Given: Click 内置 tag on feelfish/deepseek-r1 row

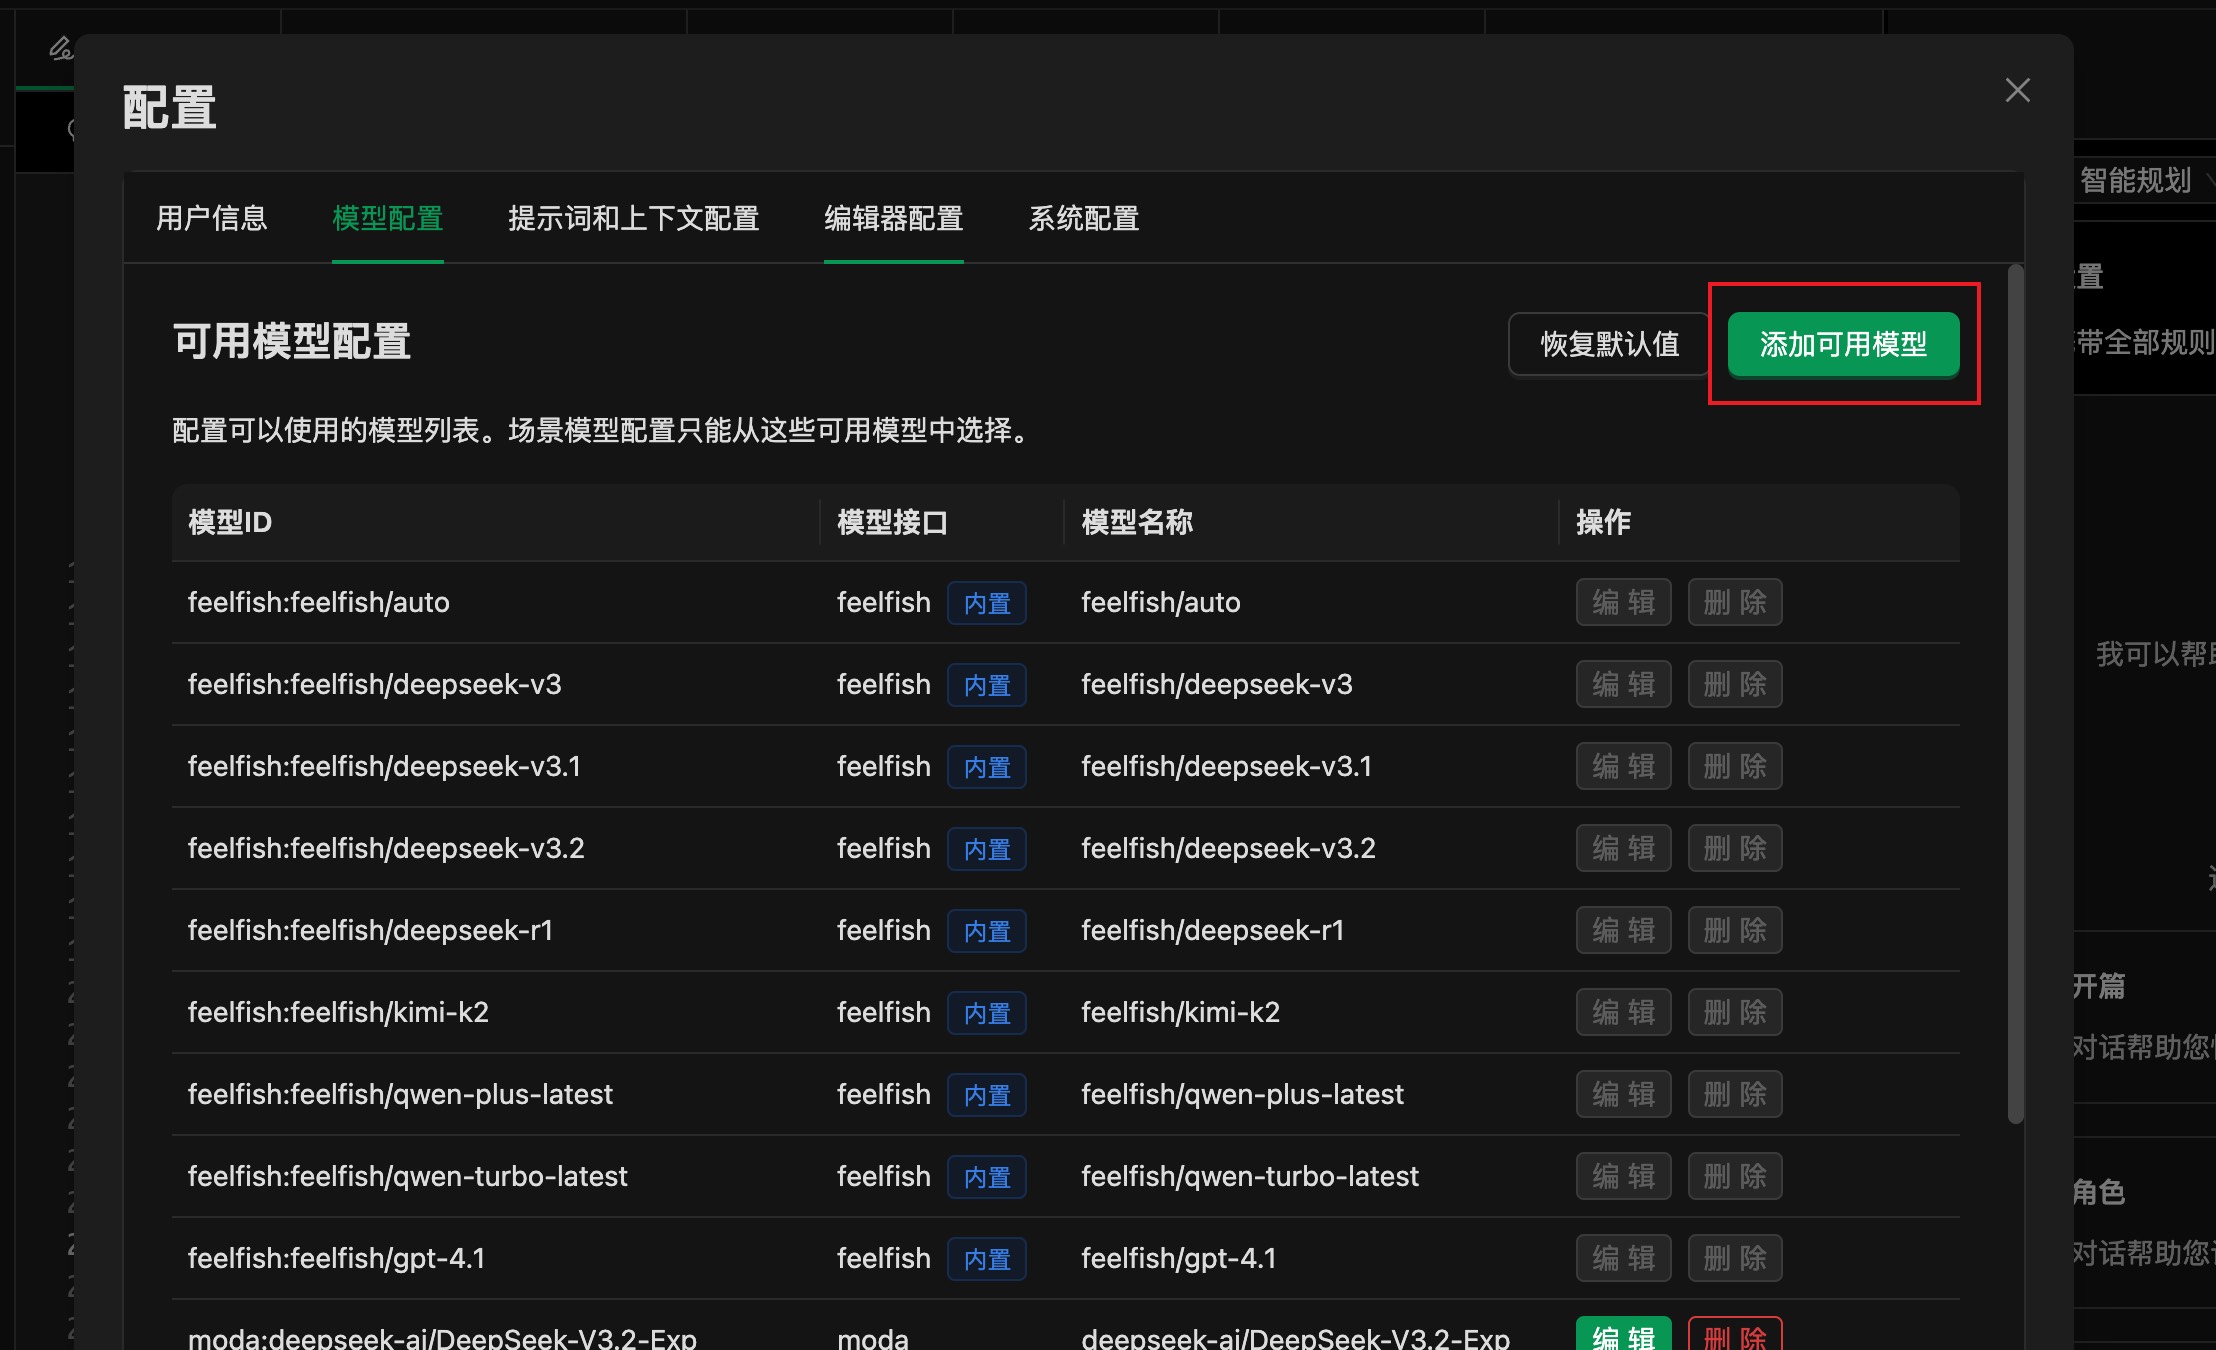Looking at the screenshot, I should pos(987,931).
